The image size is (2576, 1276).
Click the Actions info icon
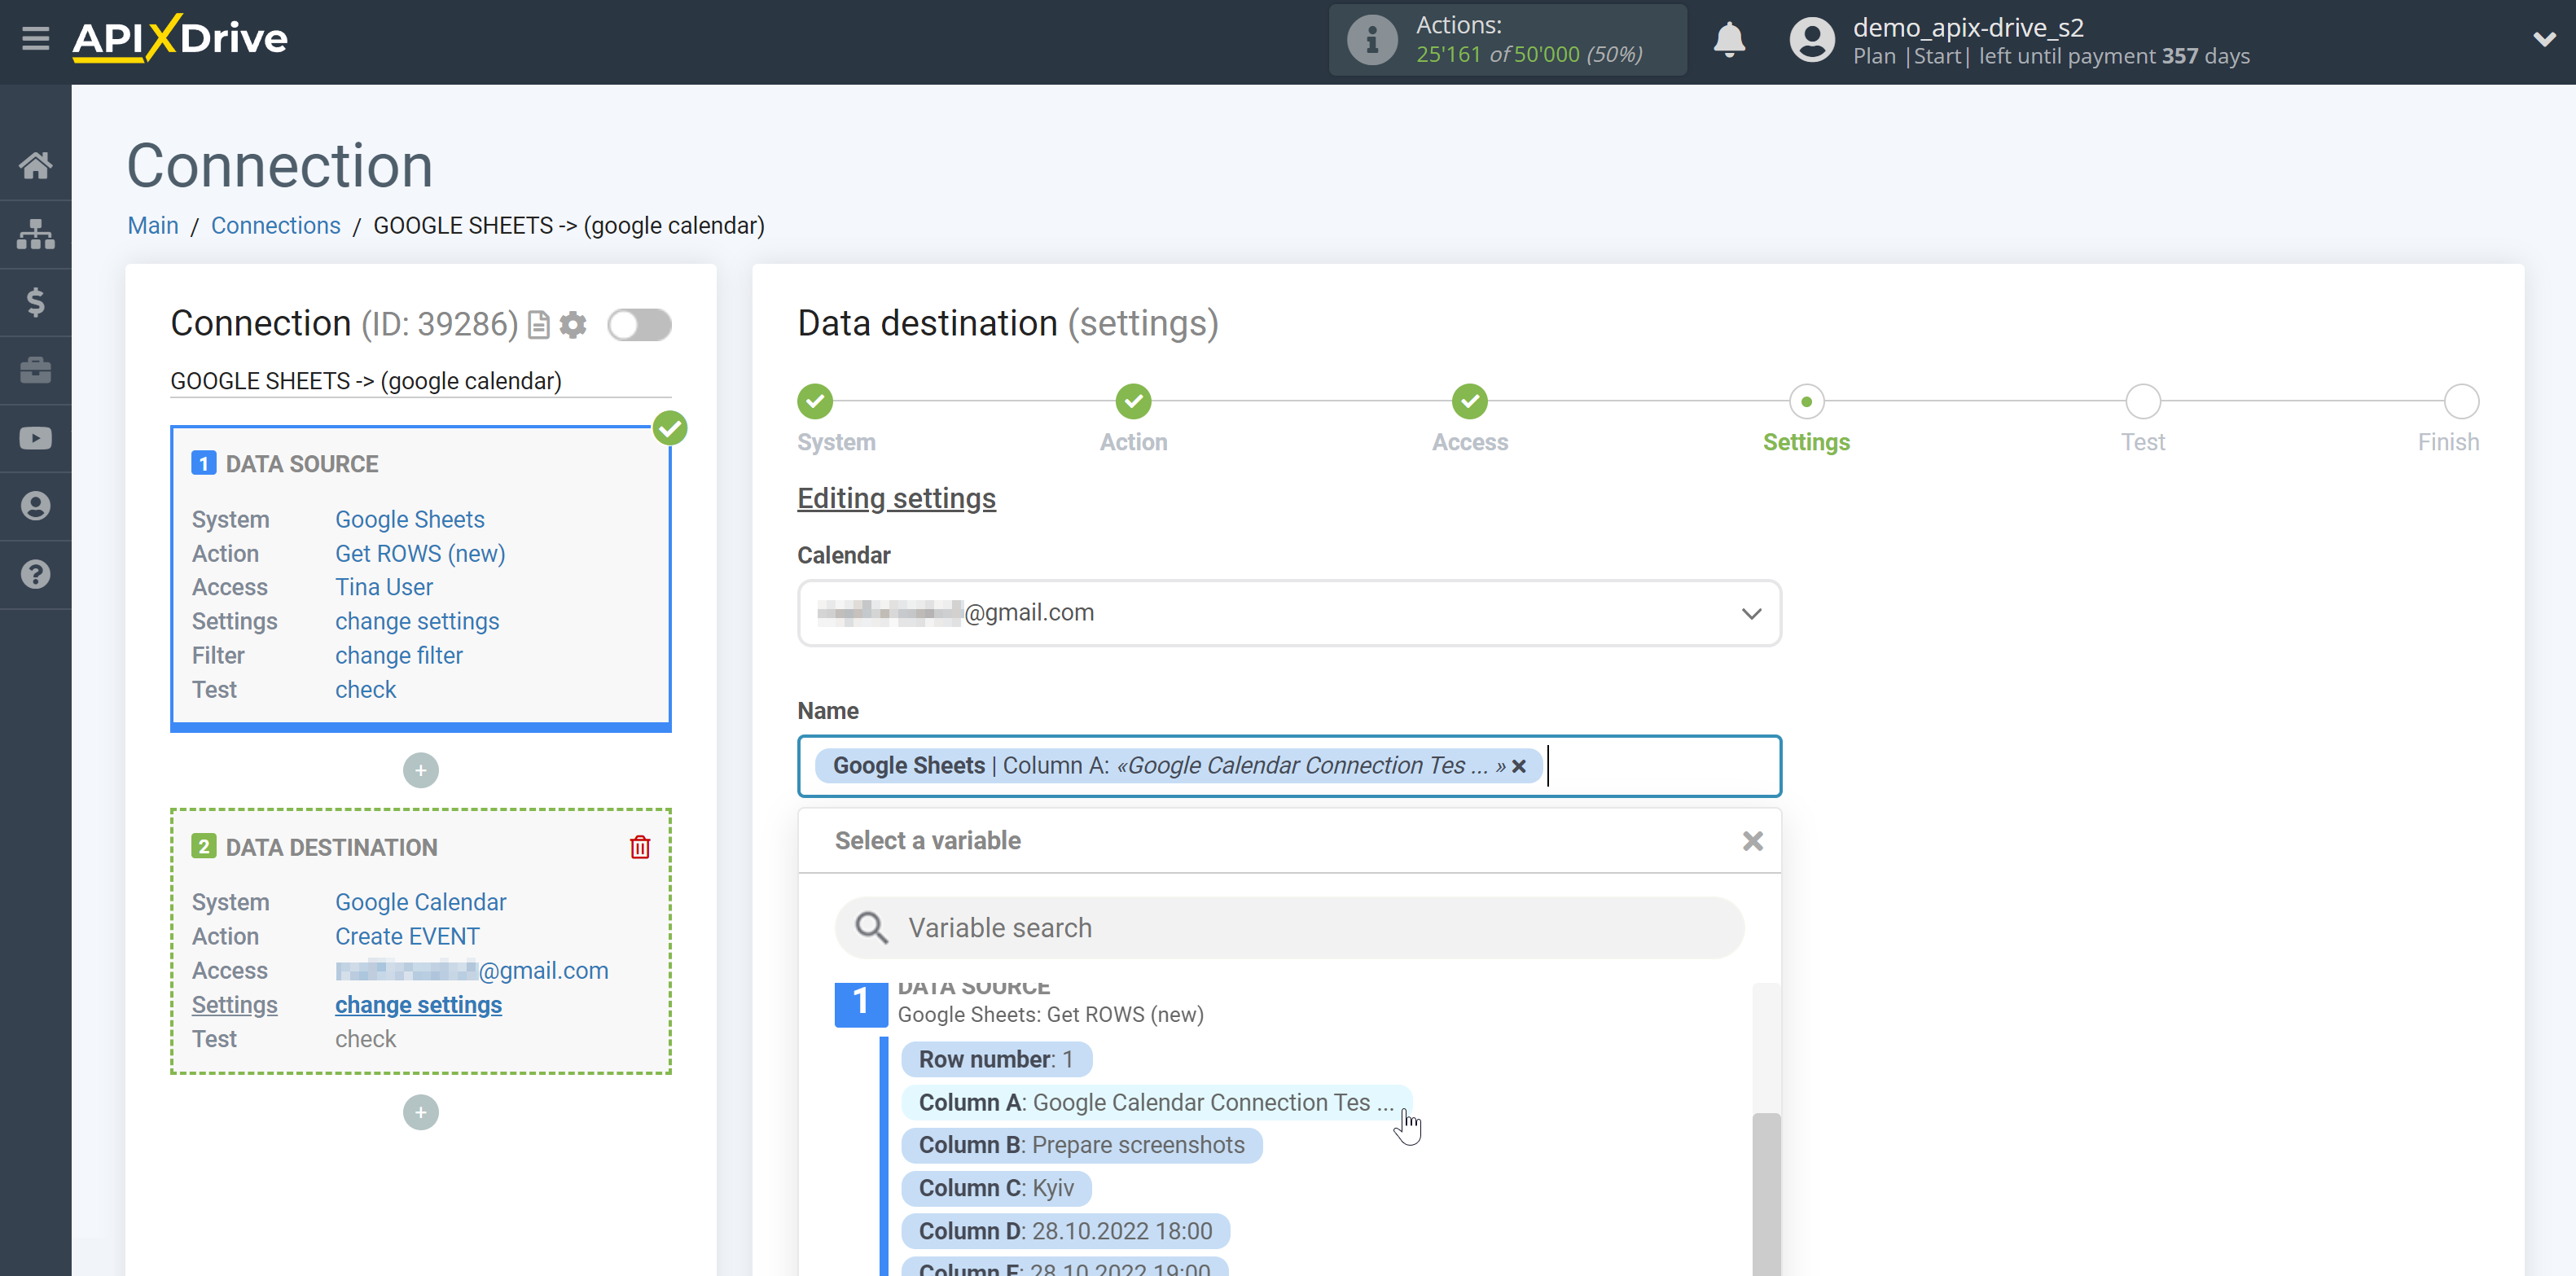point(1372,40)
